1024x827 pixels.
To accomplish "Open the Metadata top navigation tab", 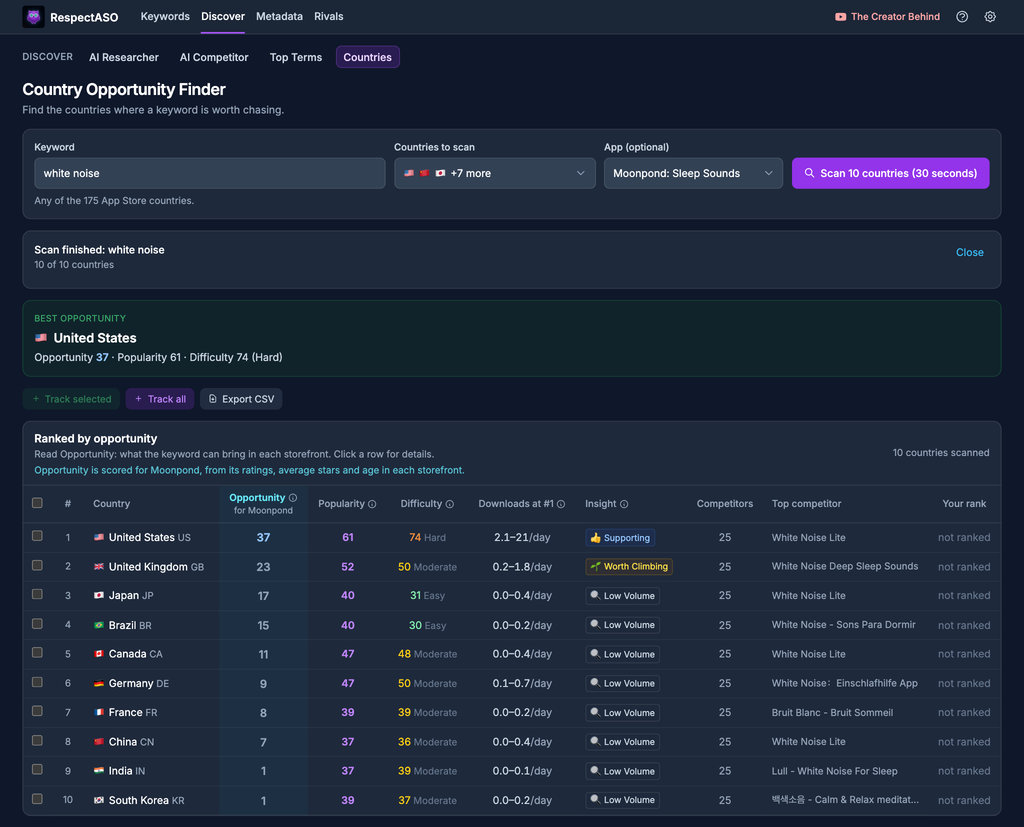I will (x=279, y=16).
